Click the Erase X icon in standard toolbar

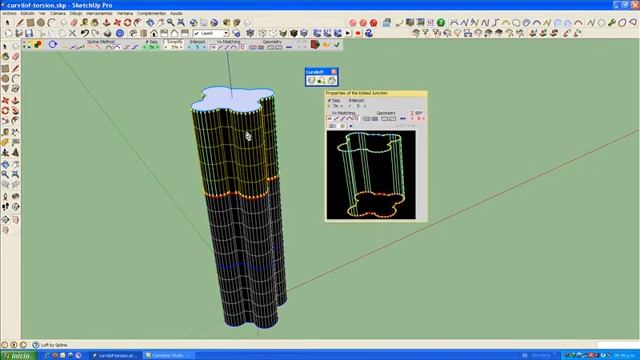tap(73, 33)
